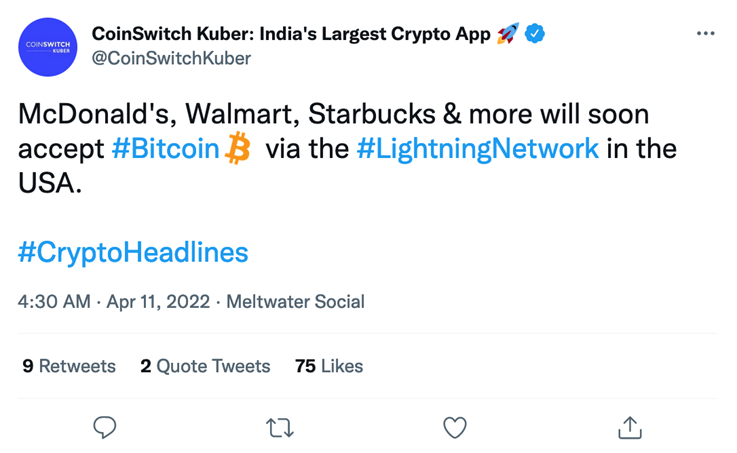Open the share upload icon
Viewport: 737px width, 453px height.
[x=630, y=427]
